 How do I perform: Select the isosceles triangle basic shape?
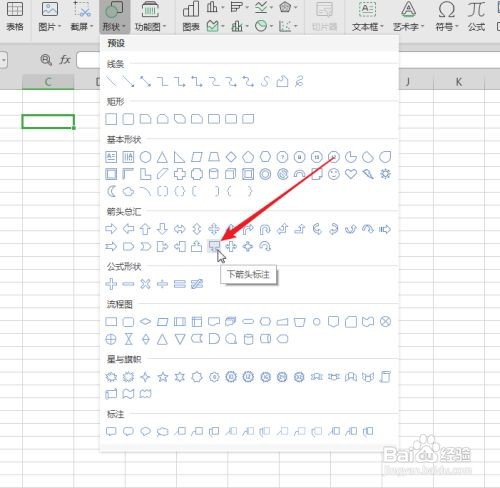point(162,157)
